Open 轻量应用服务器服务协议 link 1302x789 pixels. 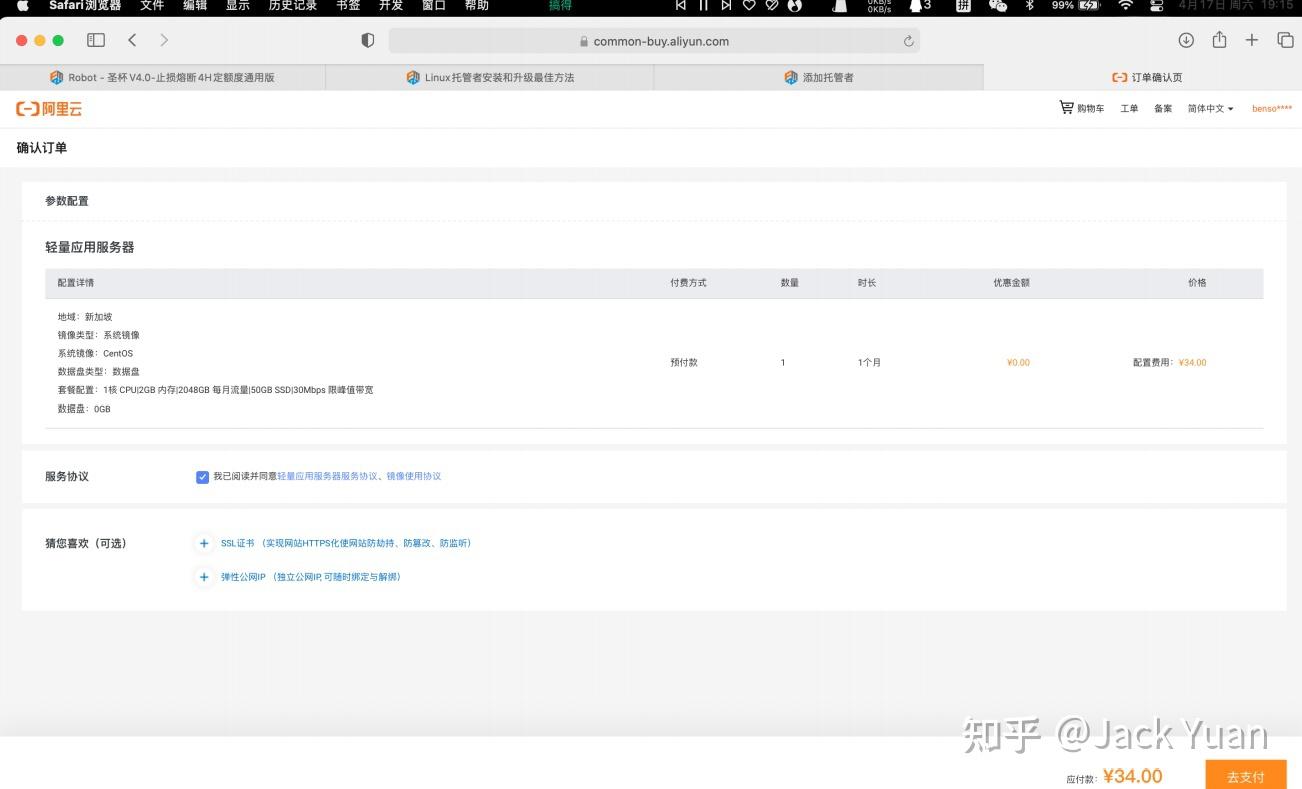coord(327,476)
